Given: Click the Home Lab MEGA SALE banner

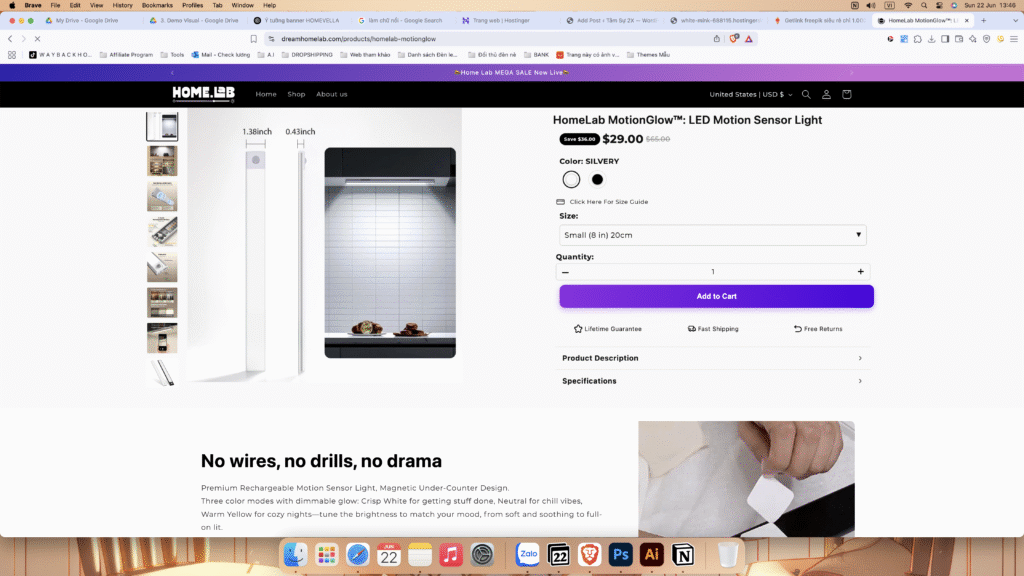Looking at the screenshot, I should pos(511,72).
